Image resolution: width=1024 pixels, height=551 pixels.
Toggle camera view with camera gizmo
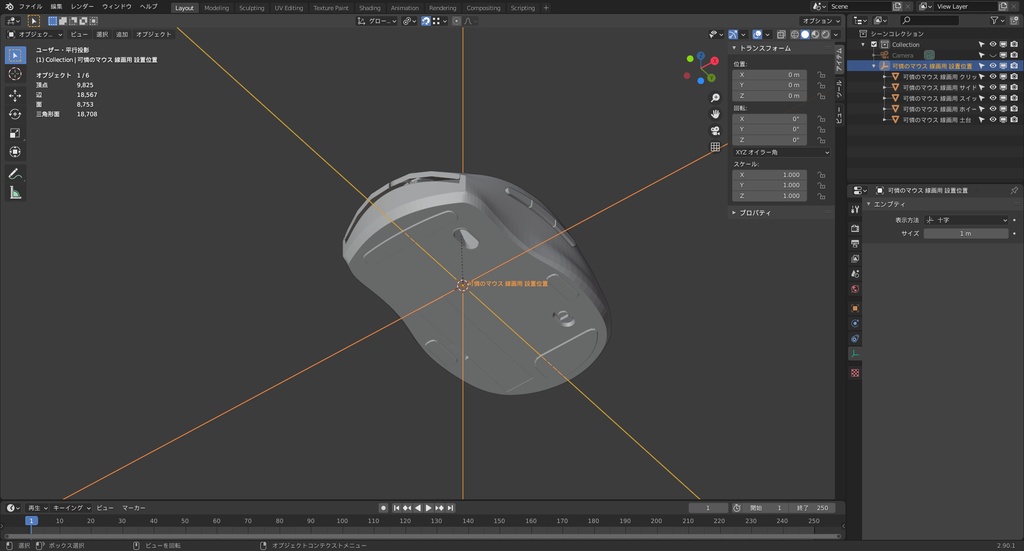click(x=715, y=131)
